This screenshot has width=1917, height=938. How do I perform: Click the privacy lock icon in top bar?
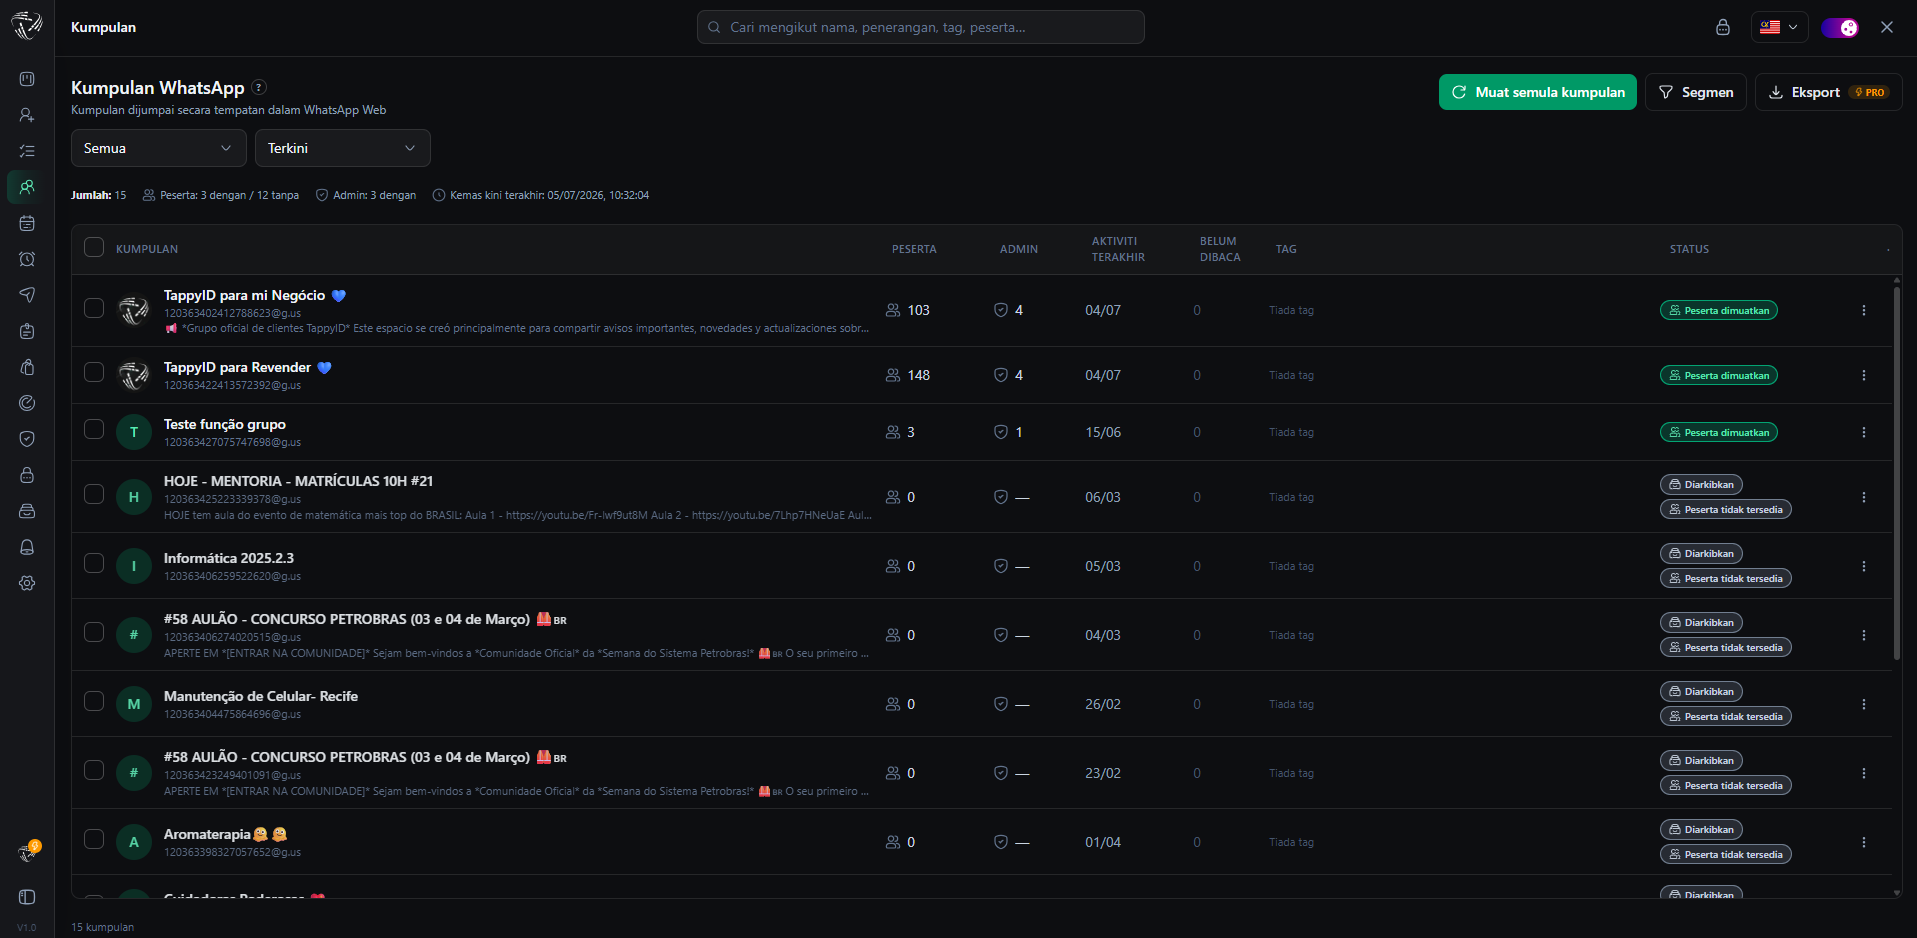(1722, 27)
